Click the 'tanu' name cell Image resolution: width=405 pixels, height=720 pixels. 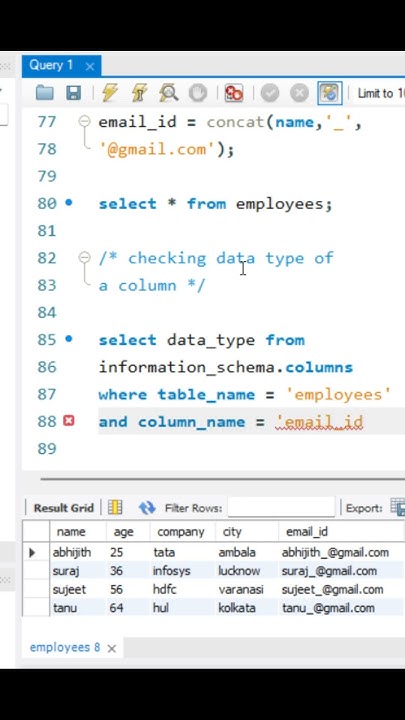coord(78,608)
